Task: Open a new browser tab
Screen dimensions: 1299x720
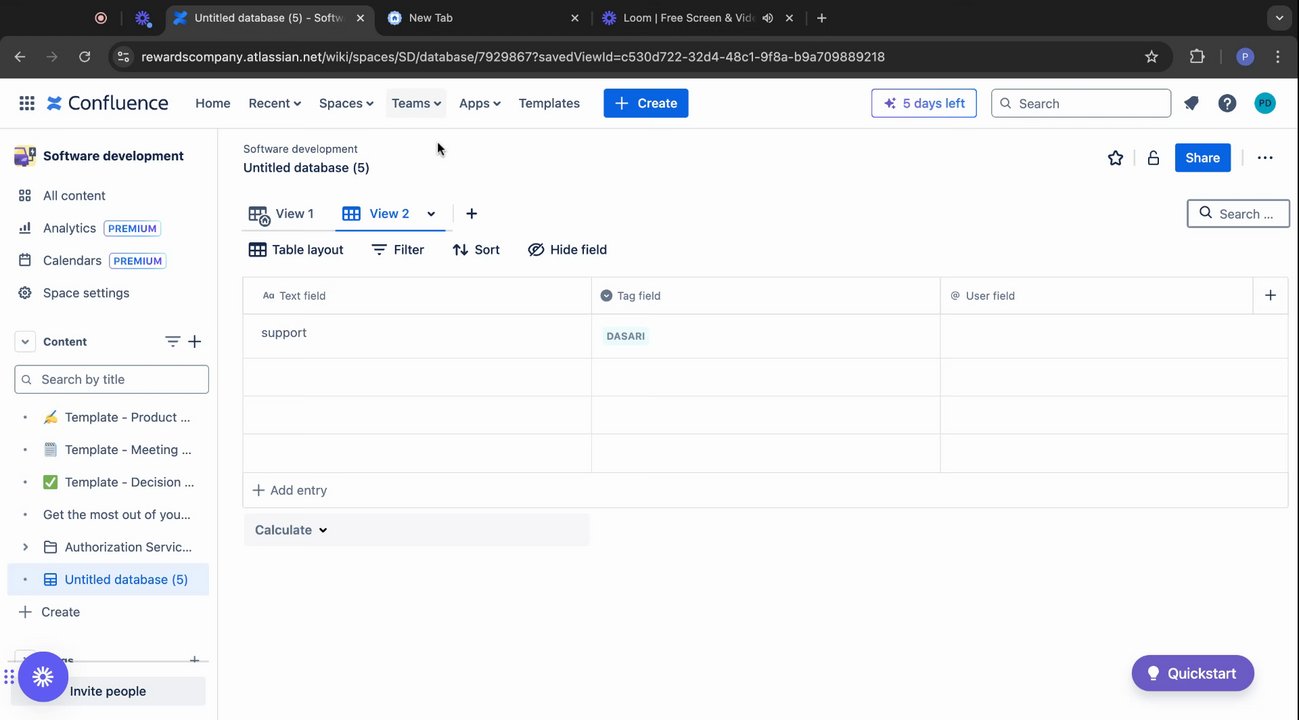Action: [822, 18]
